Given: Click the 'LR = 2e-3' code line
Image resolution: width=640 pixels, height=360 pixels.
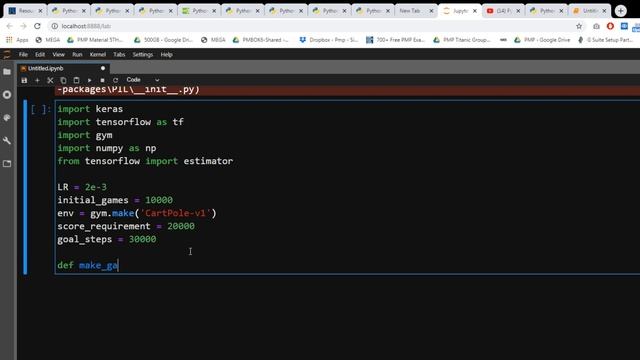Looking at the screenshot, I should coord(82,187).
